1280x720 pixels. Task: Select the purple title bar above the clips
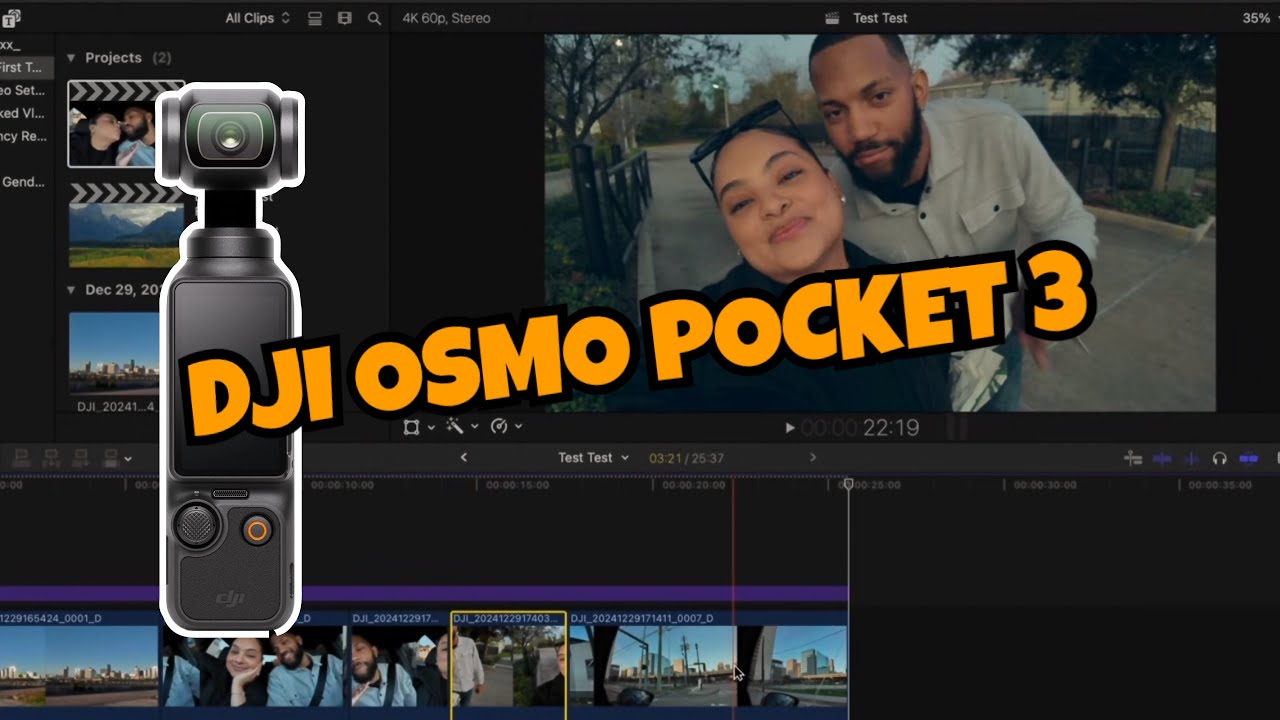click(x=424, y=594)
